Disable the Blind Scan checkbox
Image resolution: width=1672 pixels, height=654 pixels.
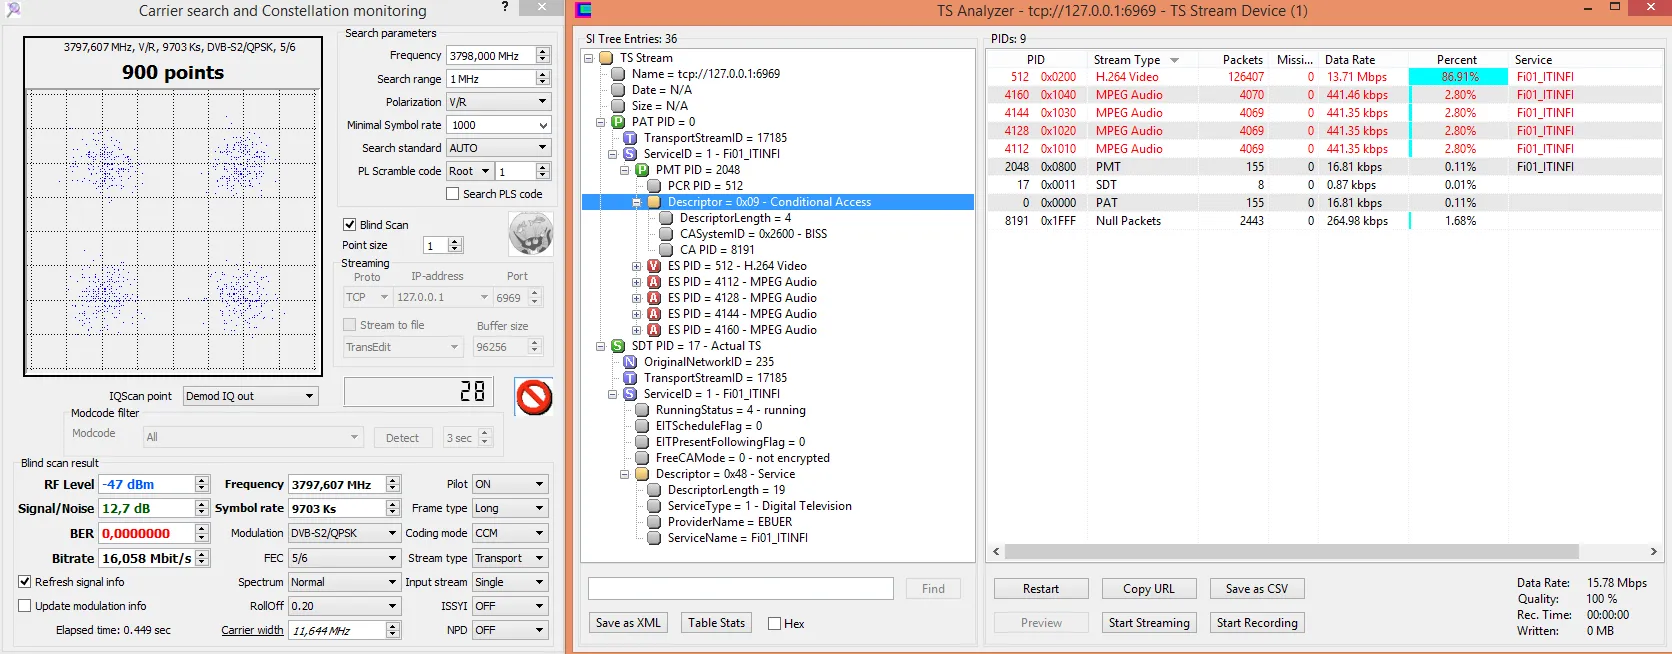tap(350, 225)
